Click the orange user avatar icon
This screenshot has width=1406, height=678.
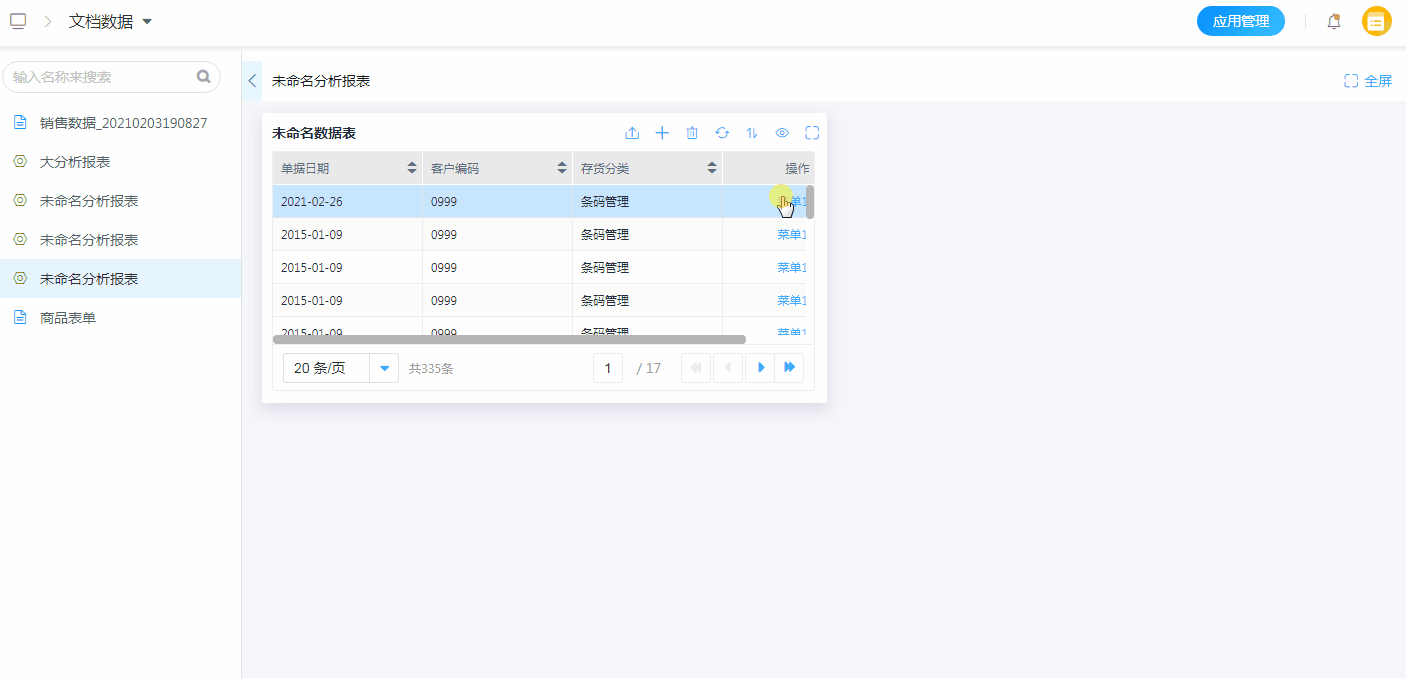[x=1377, y=21]
